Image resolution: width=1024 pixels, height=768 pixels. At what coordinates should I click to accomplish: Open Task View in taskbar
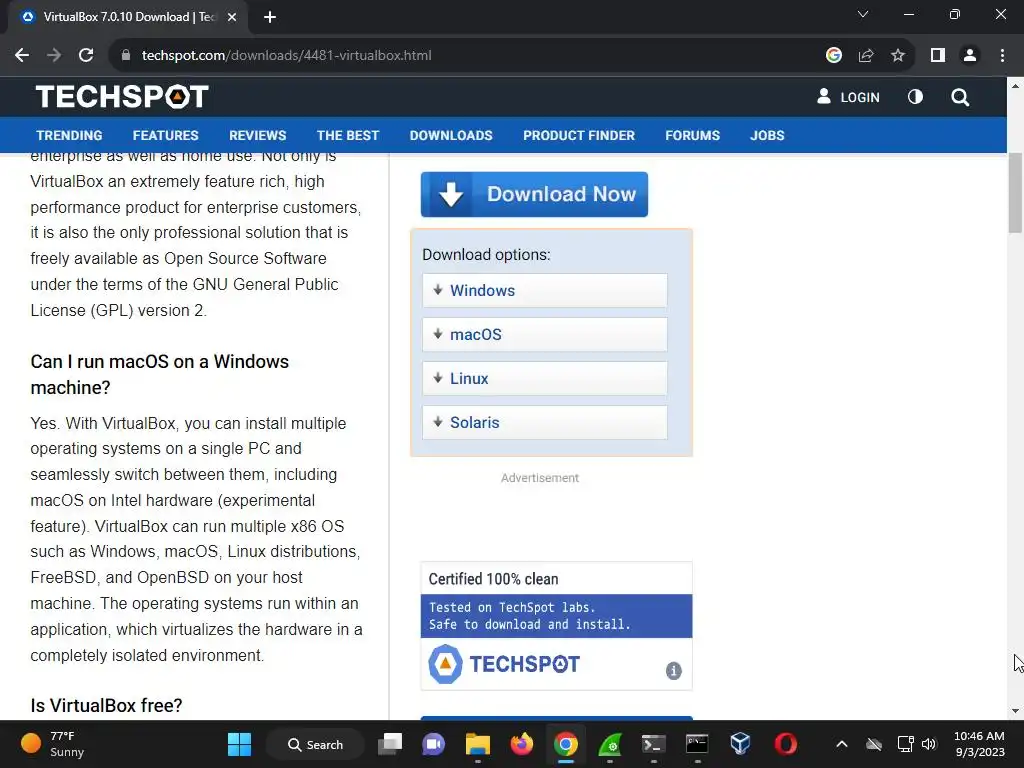click(390, 744)
